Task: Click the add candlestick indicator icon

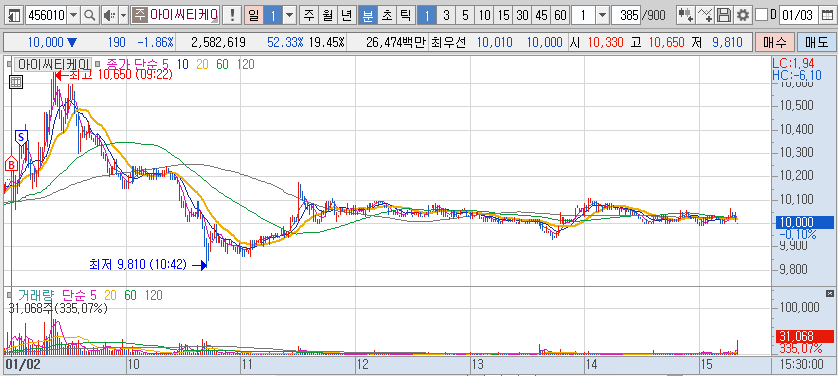Action: coord(686,15)
